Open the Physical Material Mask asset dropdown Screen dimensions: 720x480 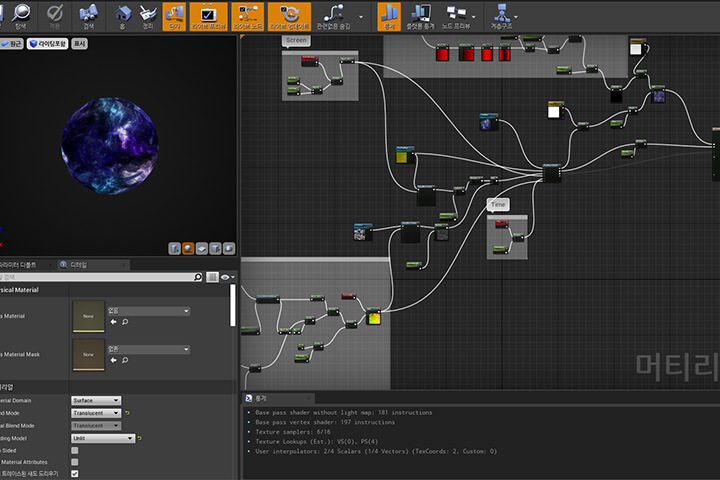[x=148, y=350]
